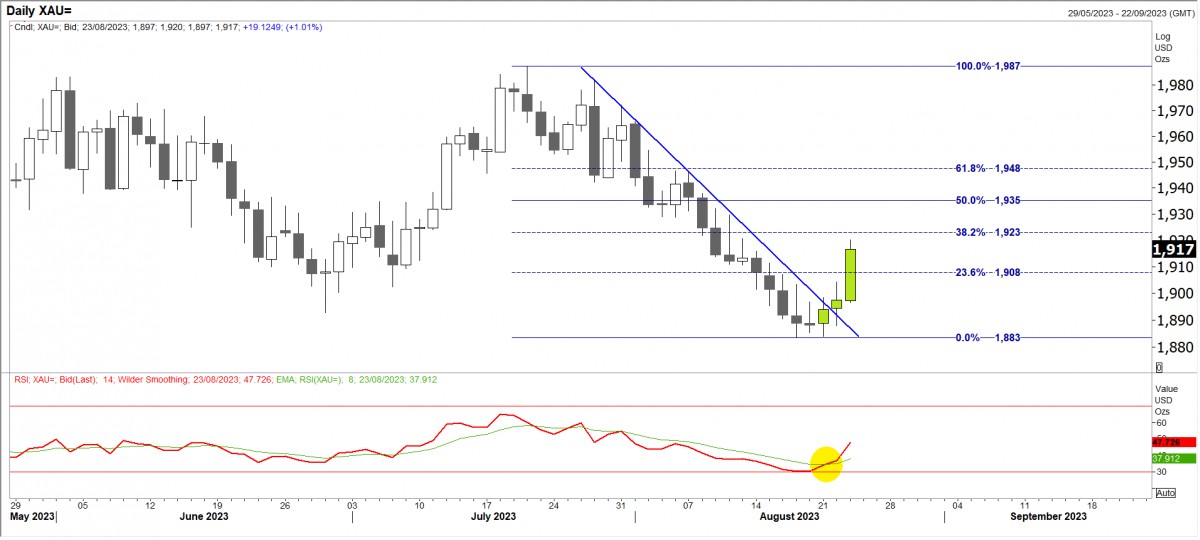Click the Auto scale button
Viewport: 1200px width, 540px height.
tap(1165, 492)
